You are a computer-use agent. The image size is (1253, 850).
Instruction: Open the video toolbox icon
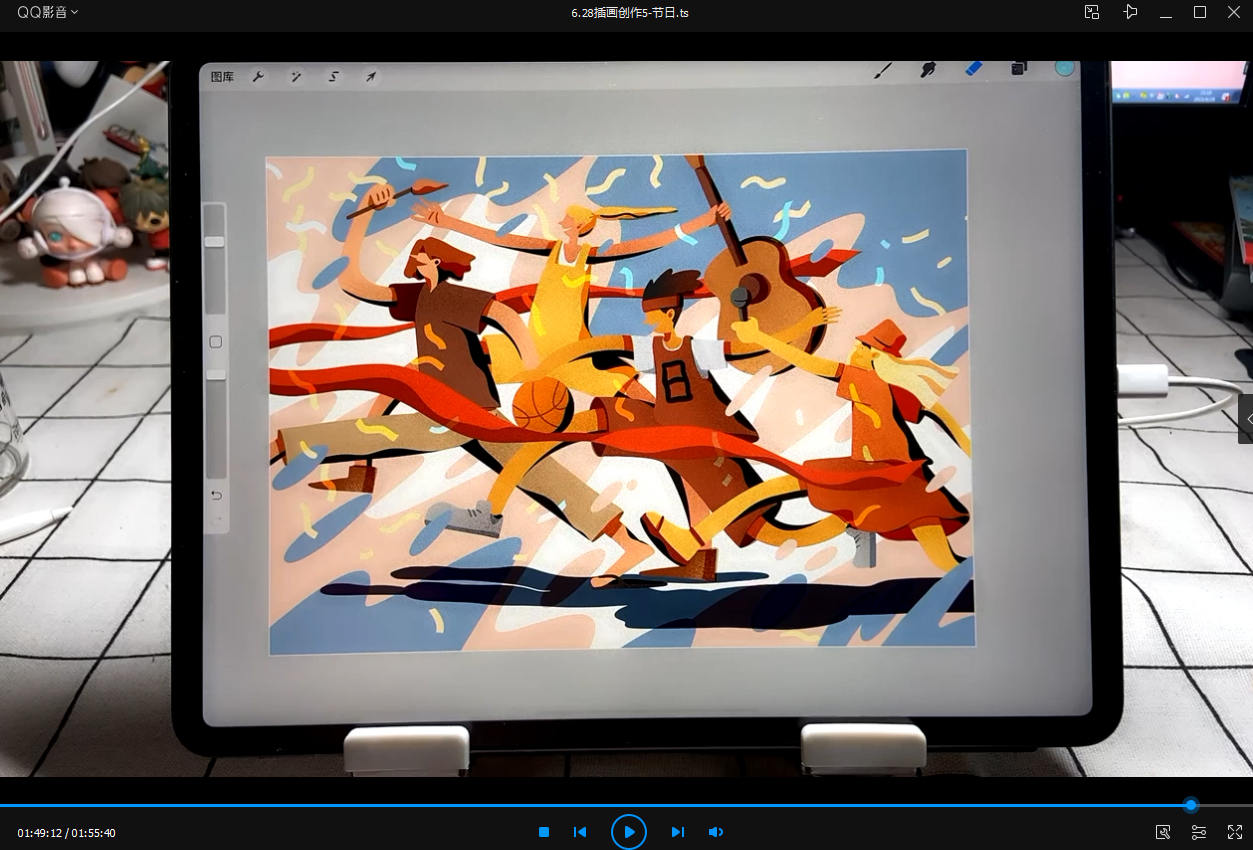[x=1162, y=832]
